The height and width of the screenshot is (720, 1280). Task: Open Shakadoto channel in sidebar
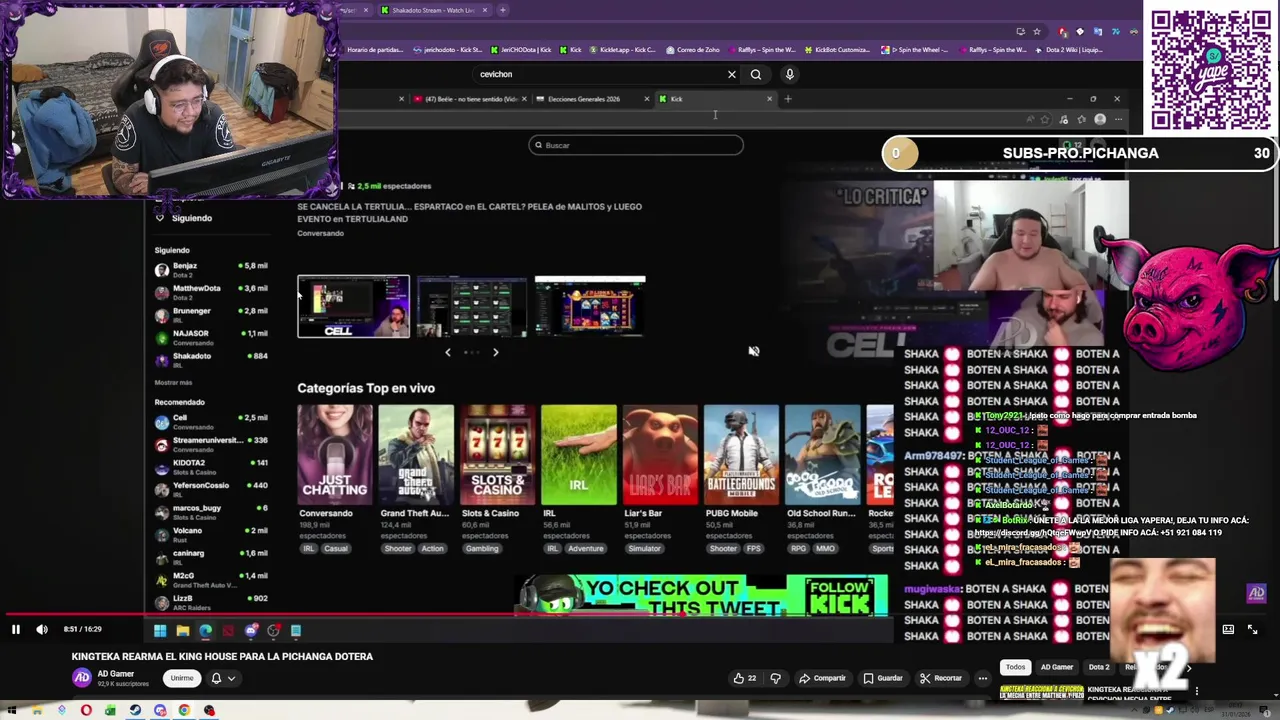(x=210, y=359)
